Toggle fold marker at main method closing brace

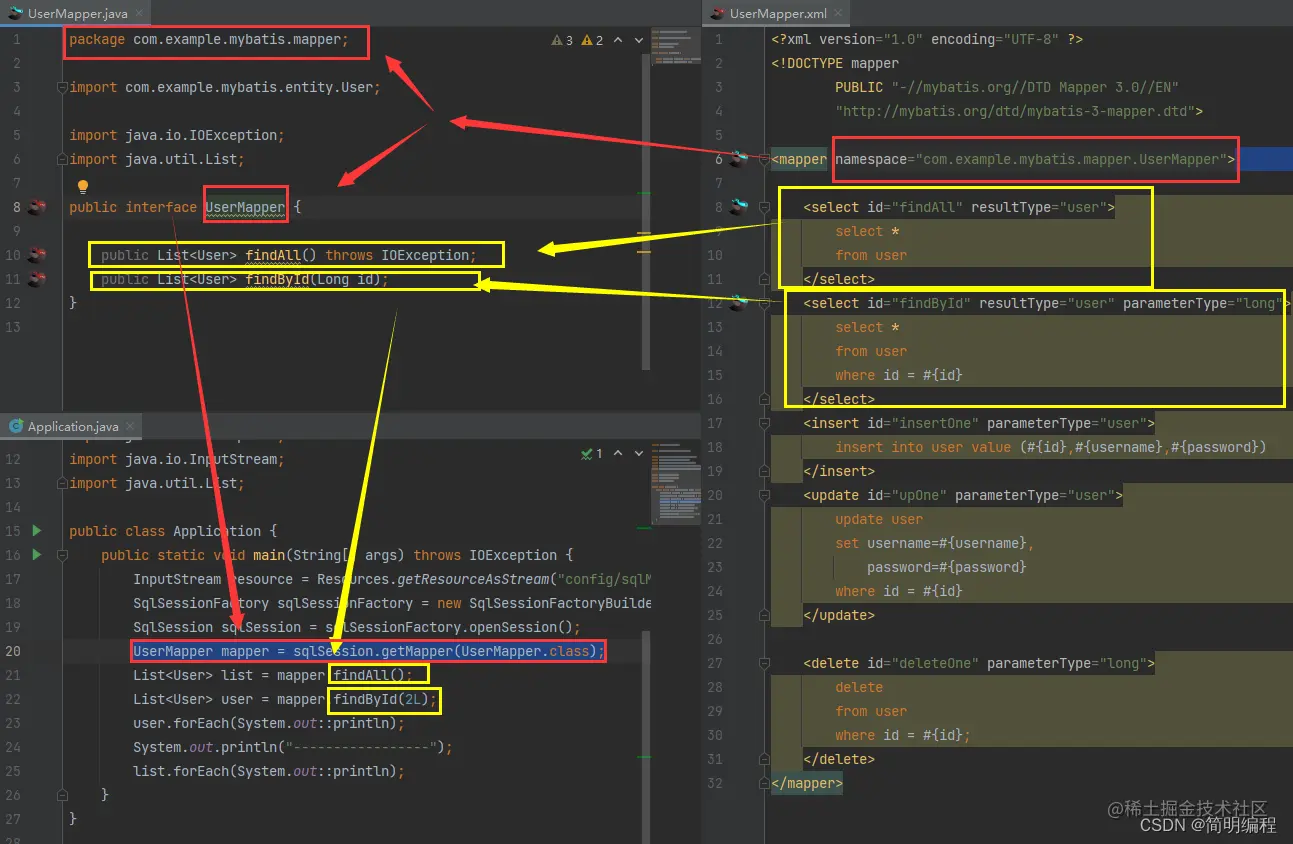click(62, 795)
